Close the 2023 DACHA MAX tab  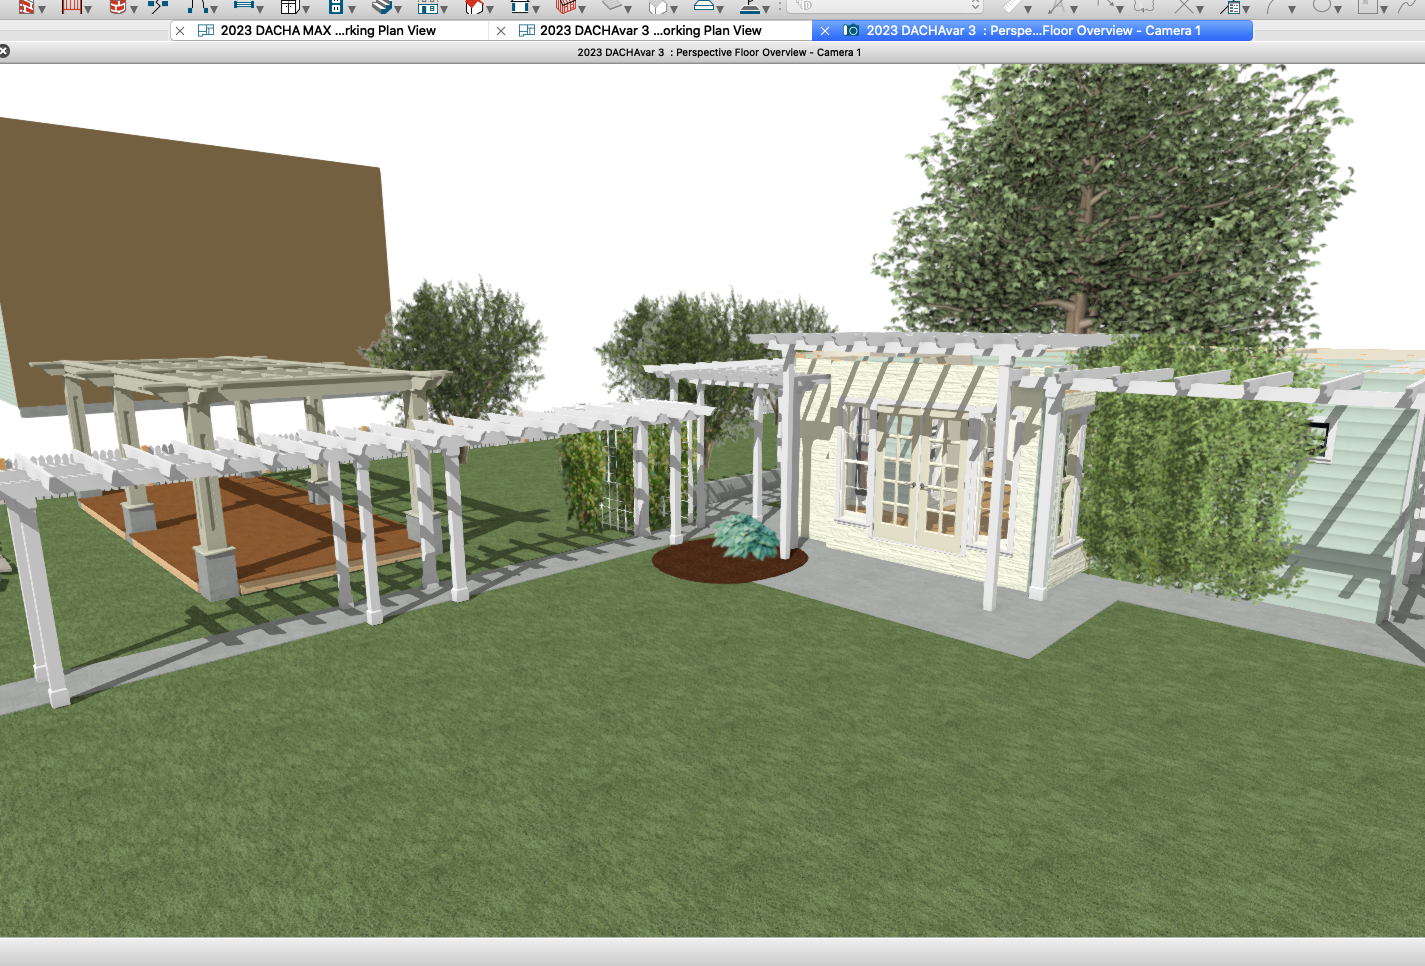(x=180, y=31)
